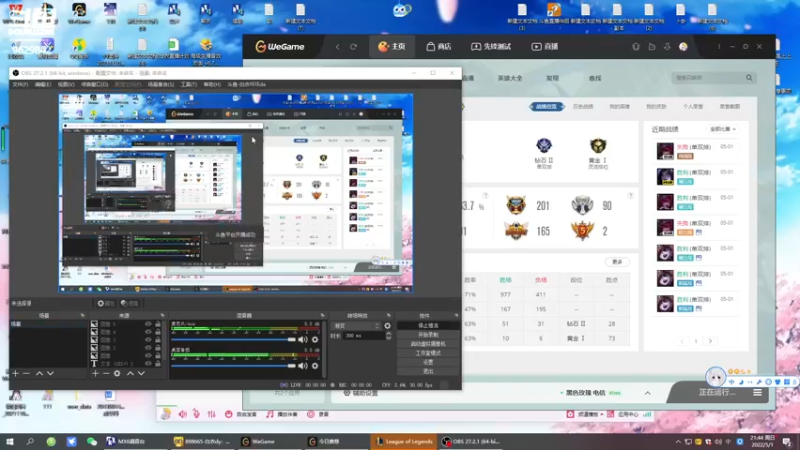Screen dimensions: 800x450
Task: Click the 钻石 II rank emblem
Action: pos(543,146)
